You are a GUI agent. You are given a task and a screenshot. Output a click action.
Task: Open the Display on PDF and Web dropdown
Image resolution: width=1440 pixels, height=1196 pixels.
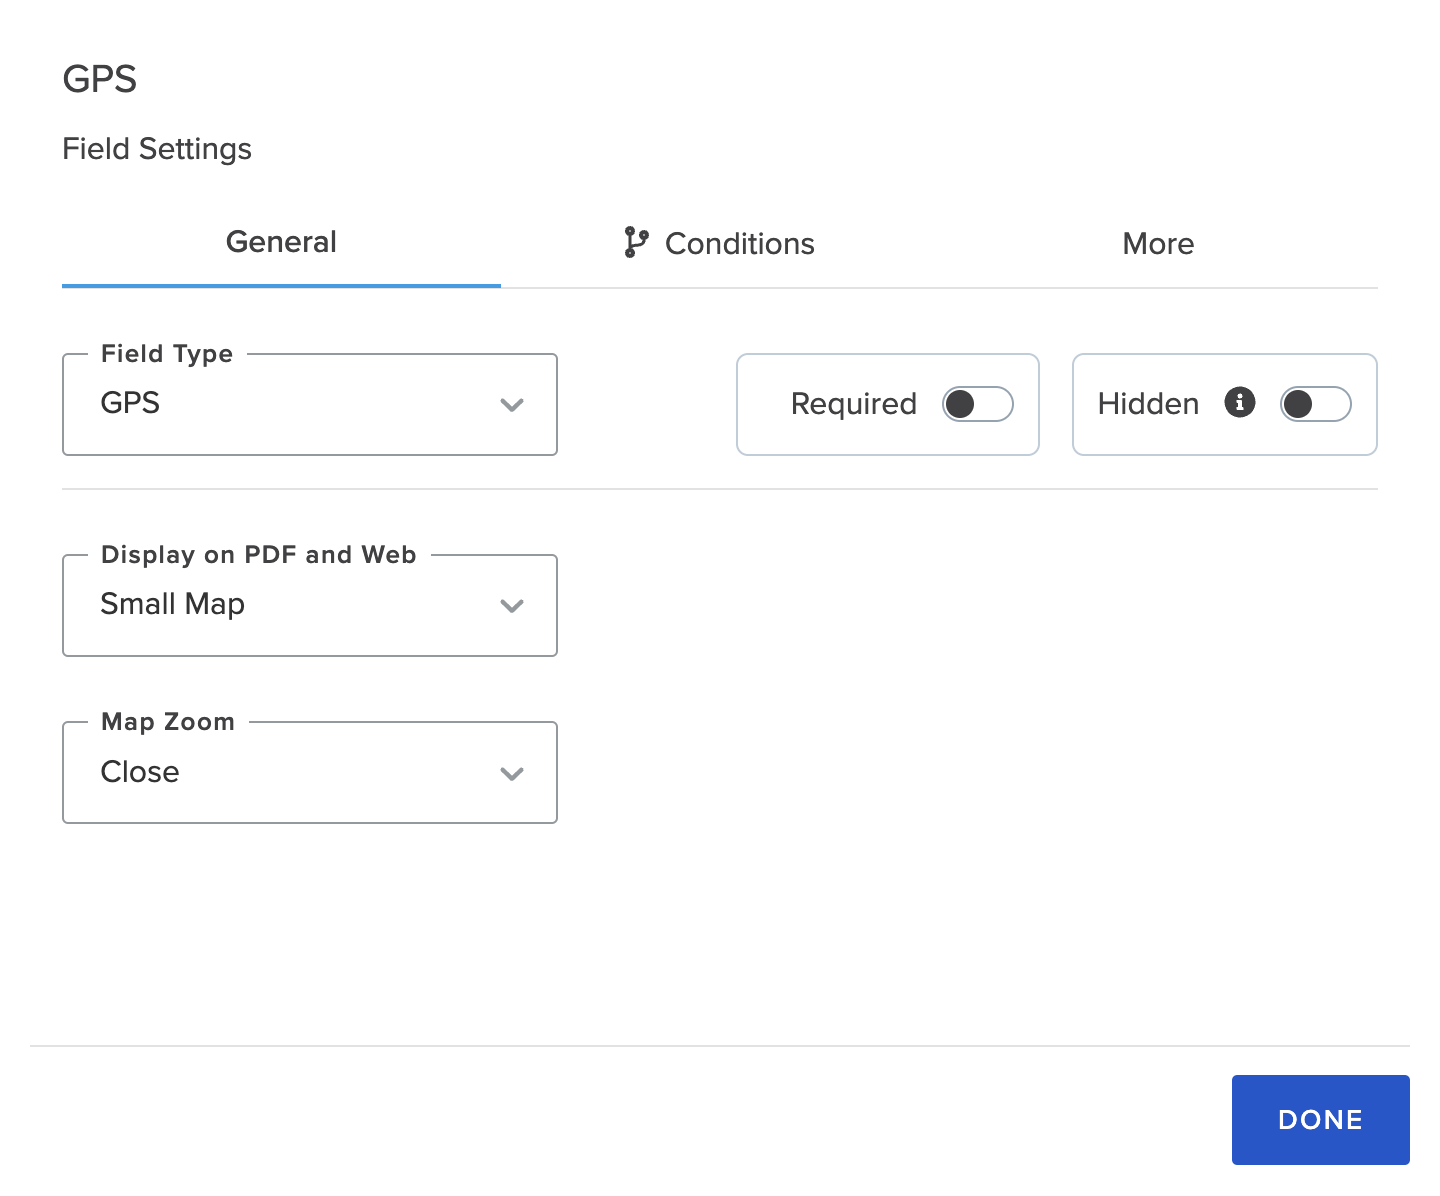(310, 605)
